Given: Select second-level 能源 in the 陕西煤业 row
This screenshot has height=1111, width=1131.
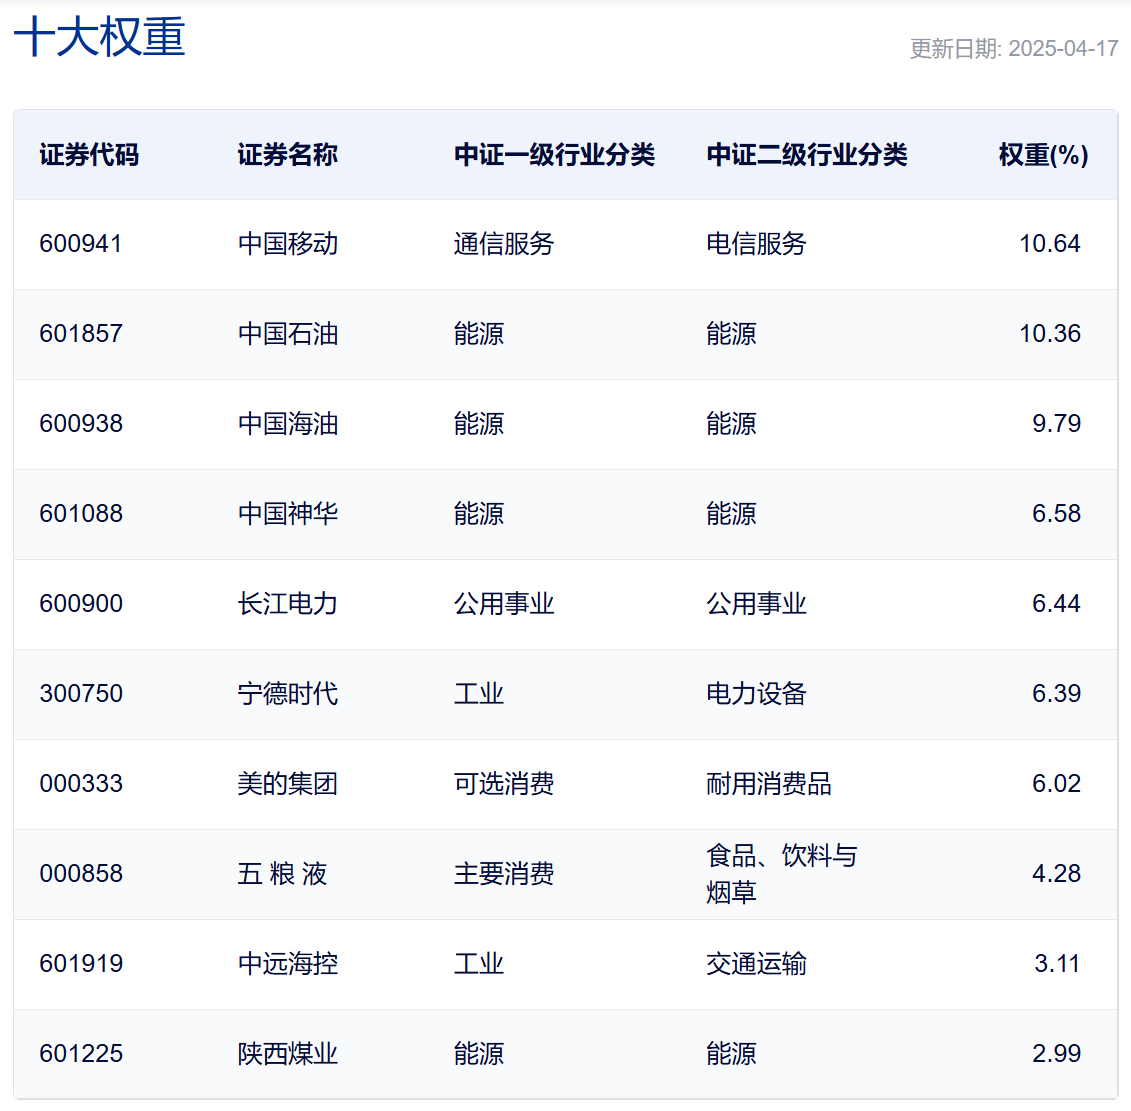Looking at the screenshot, I should (731, 1054).
